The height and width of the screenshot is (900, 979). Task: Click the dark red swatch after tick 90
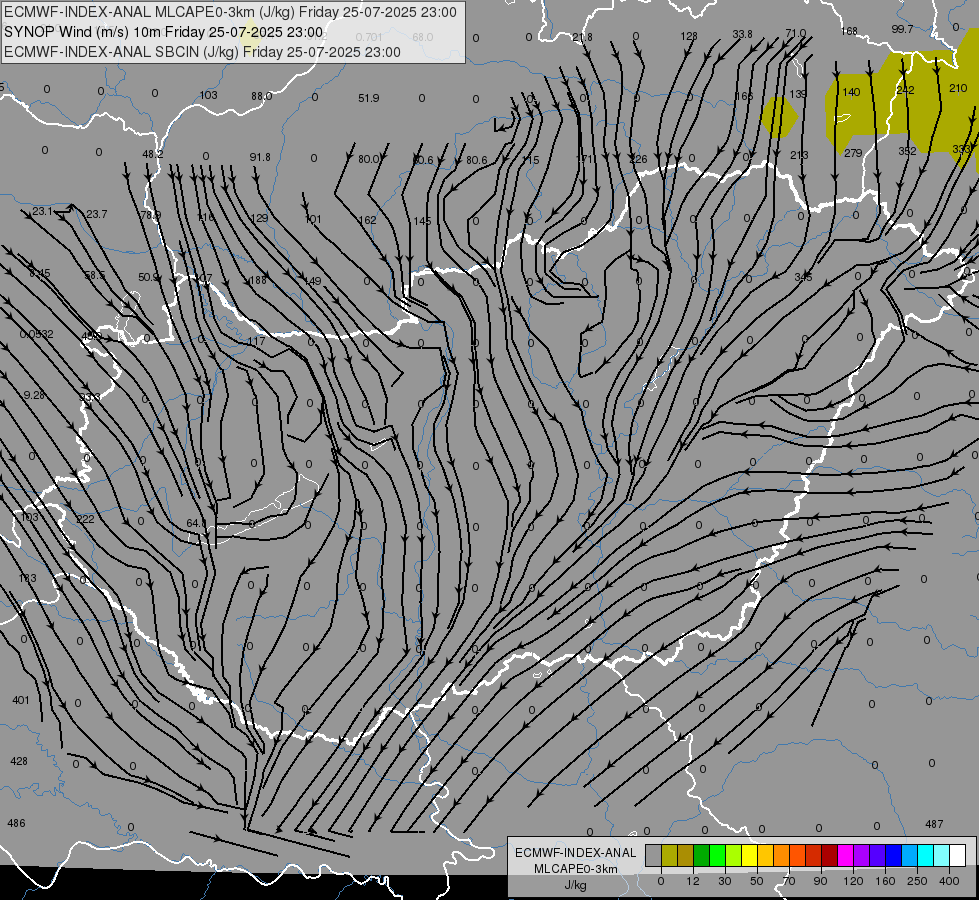[x=829, y=855]
